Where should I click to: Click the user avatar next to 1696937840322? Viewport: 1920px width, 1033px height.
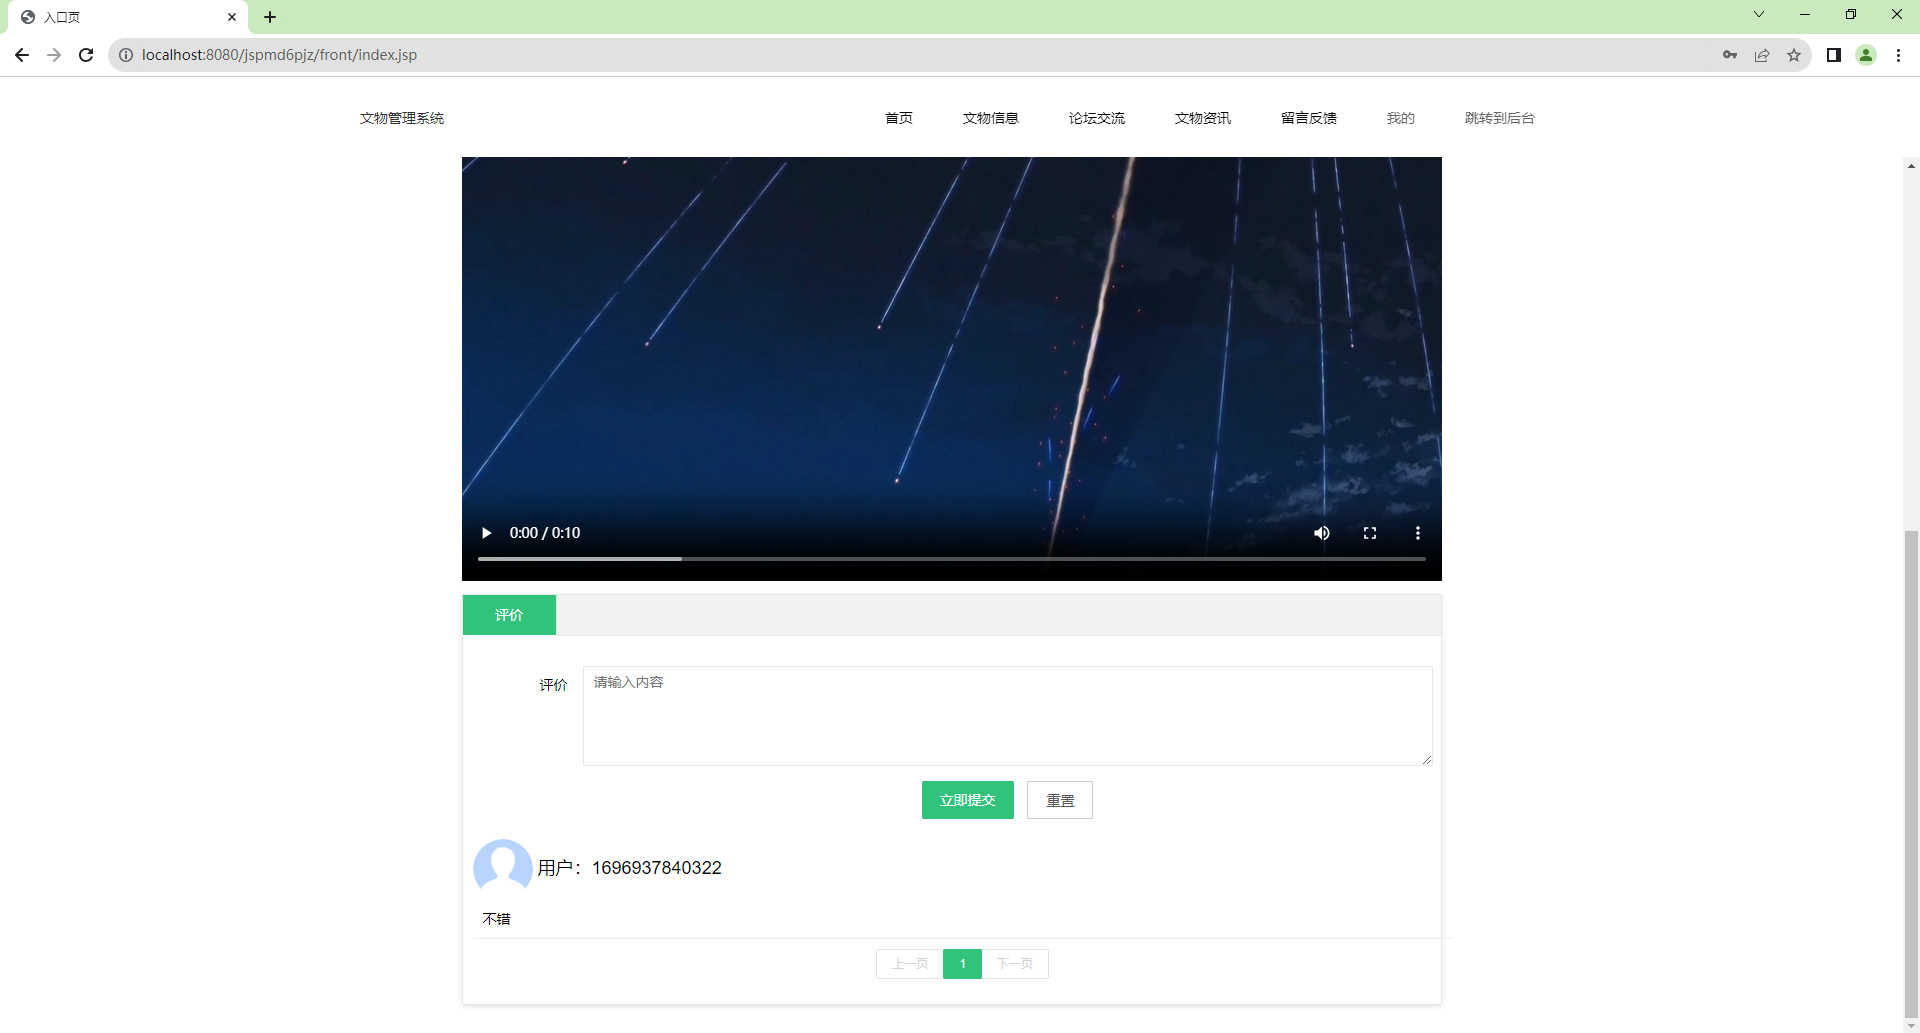tap(503, 868)
